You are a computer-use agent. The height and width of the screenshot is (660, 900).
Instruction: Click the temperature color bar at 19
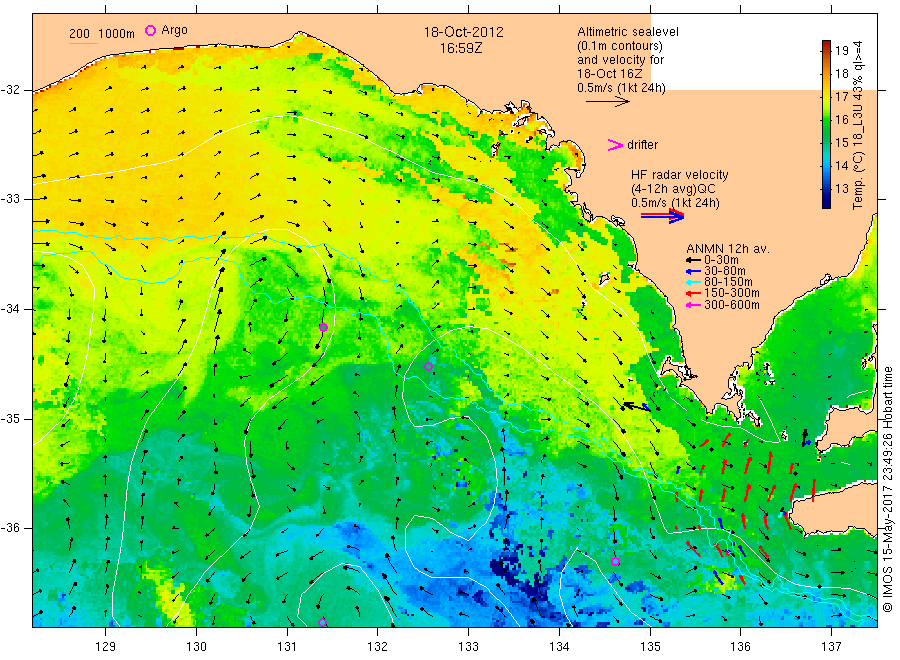(x=826, y=51)
